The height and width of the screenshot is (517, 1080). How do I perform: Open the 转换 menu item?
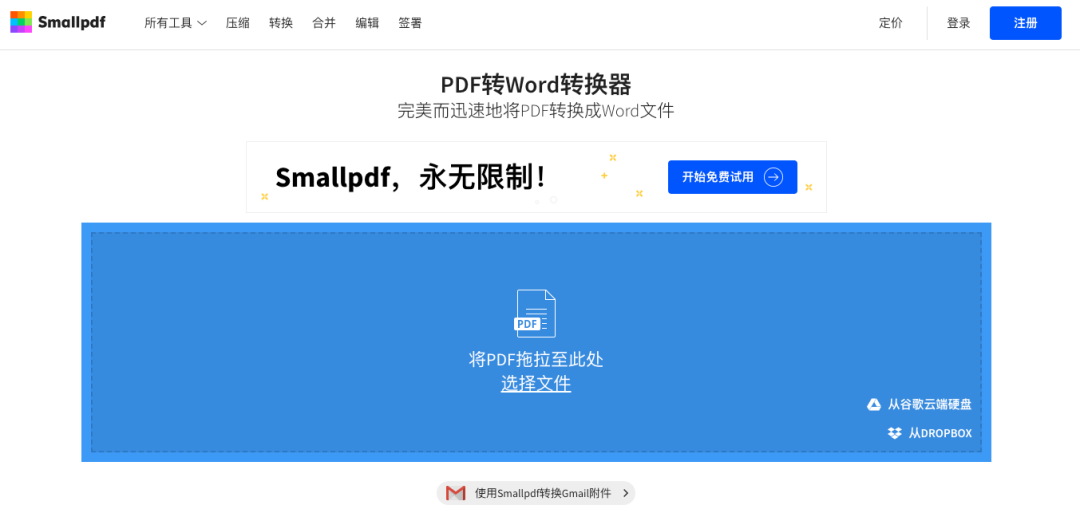[281, 23]
